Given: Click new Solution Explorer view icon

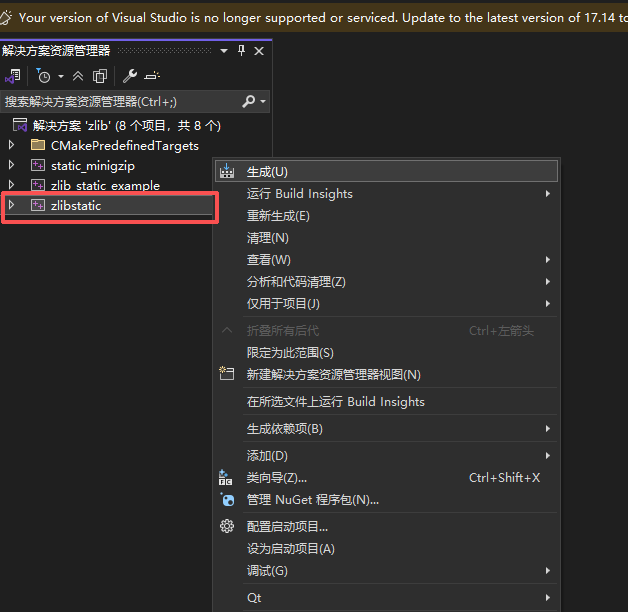Looking at the screenshot, I should click(227, 373).
